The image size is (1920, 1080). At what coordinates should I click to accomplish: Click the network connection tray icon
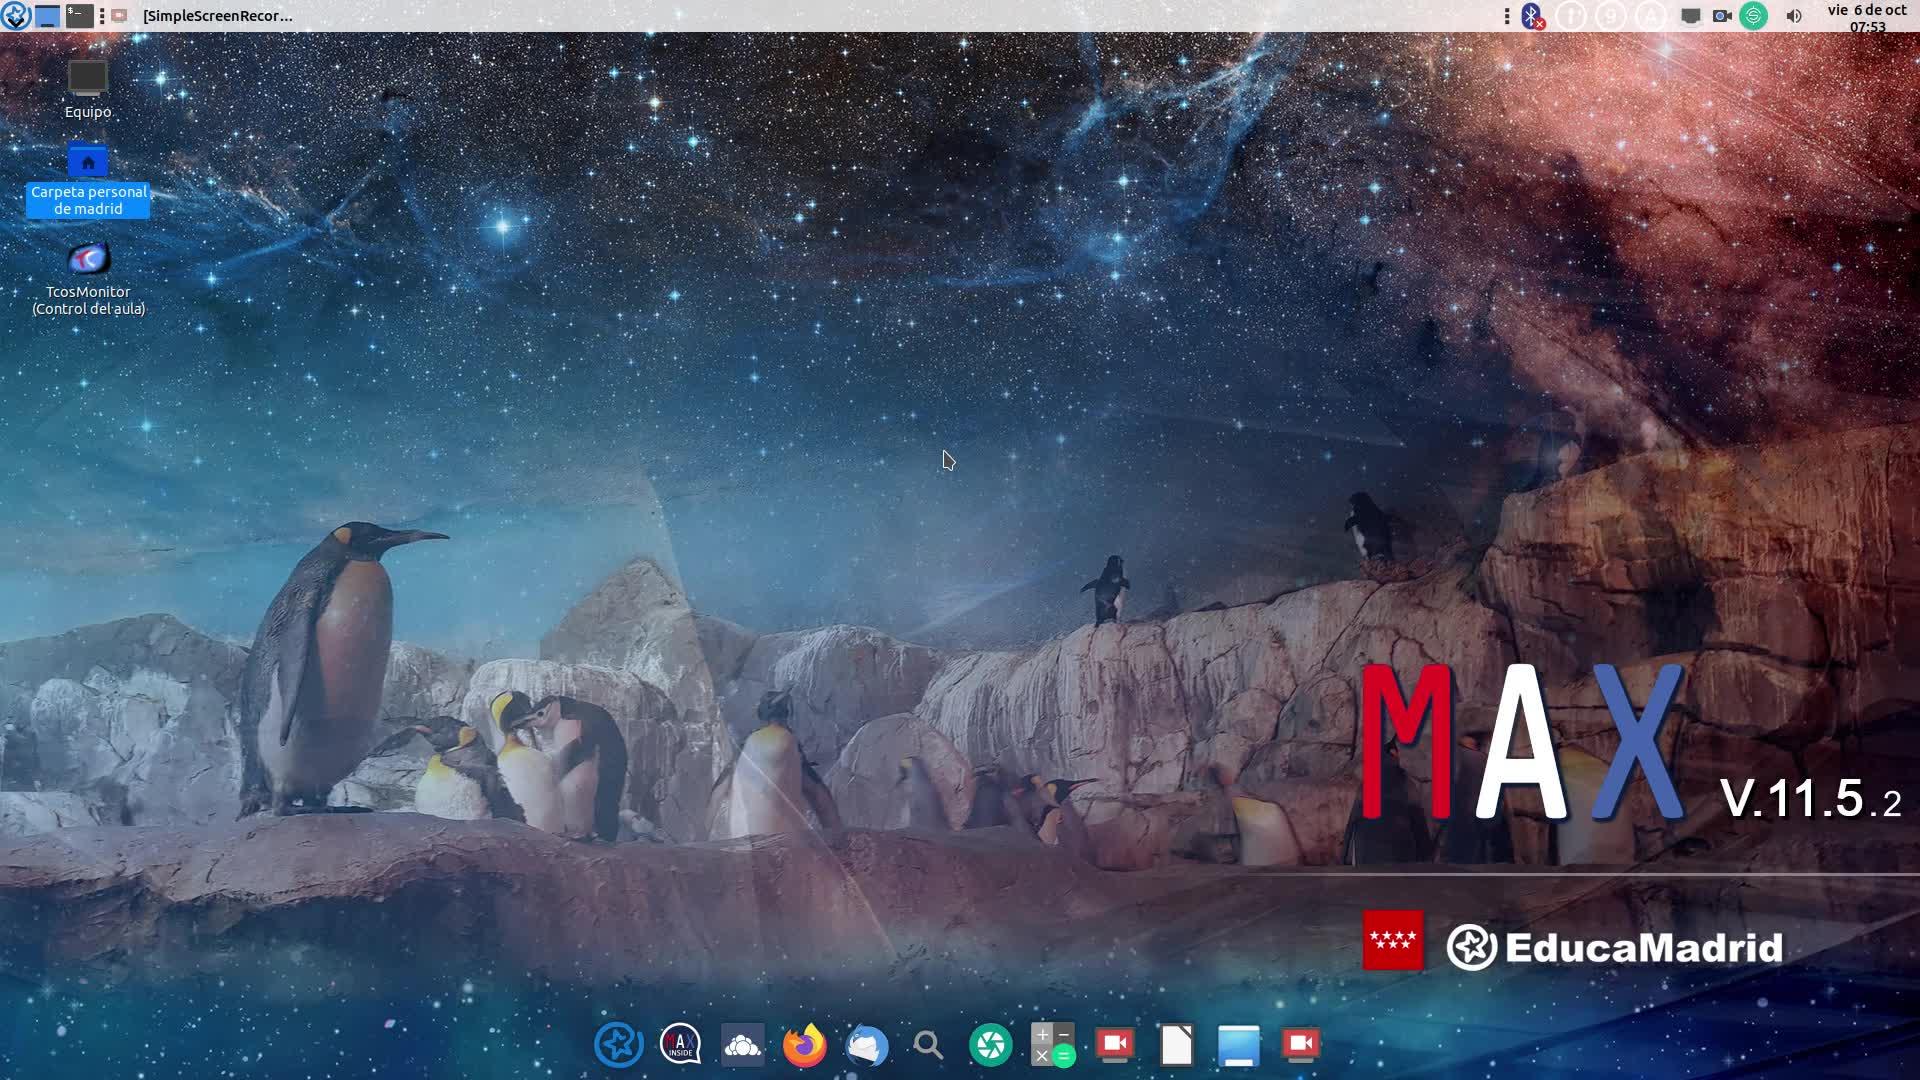tap(1690, 15)
